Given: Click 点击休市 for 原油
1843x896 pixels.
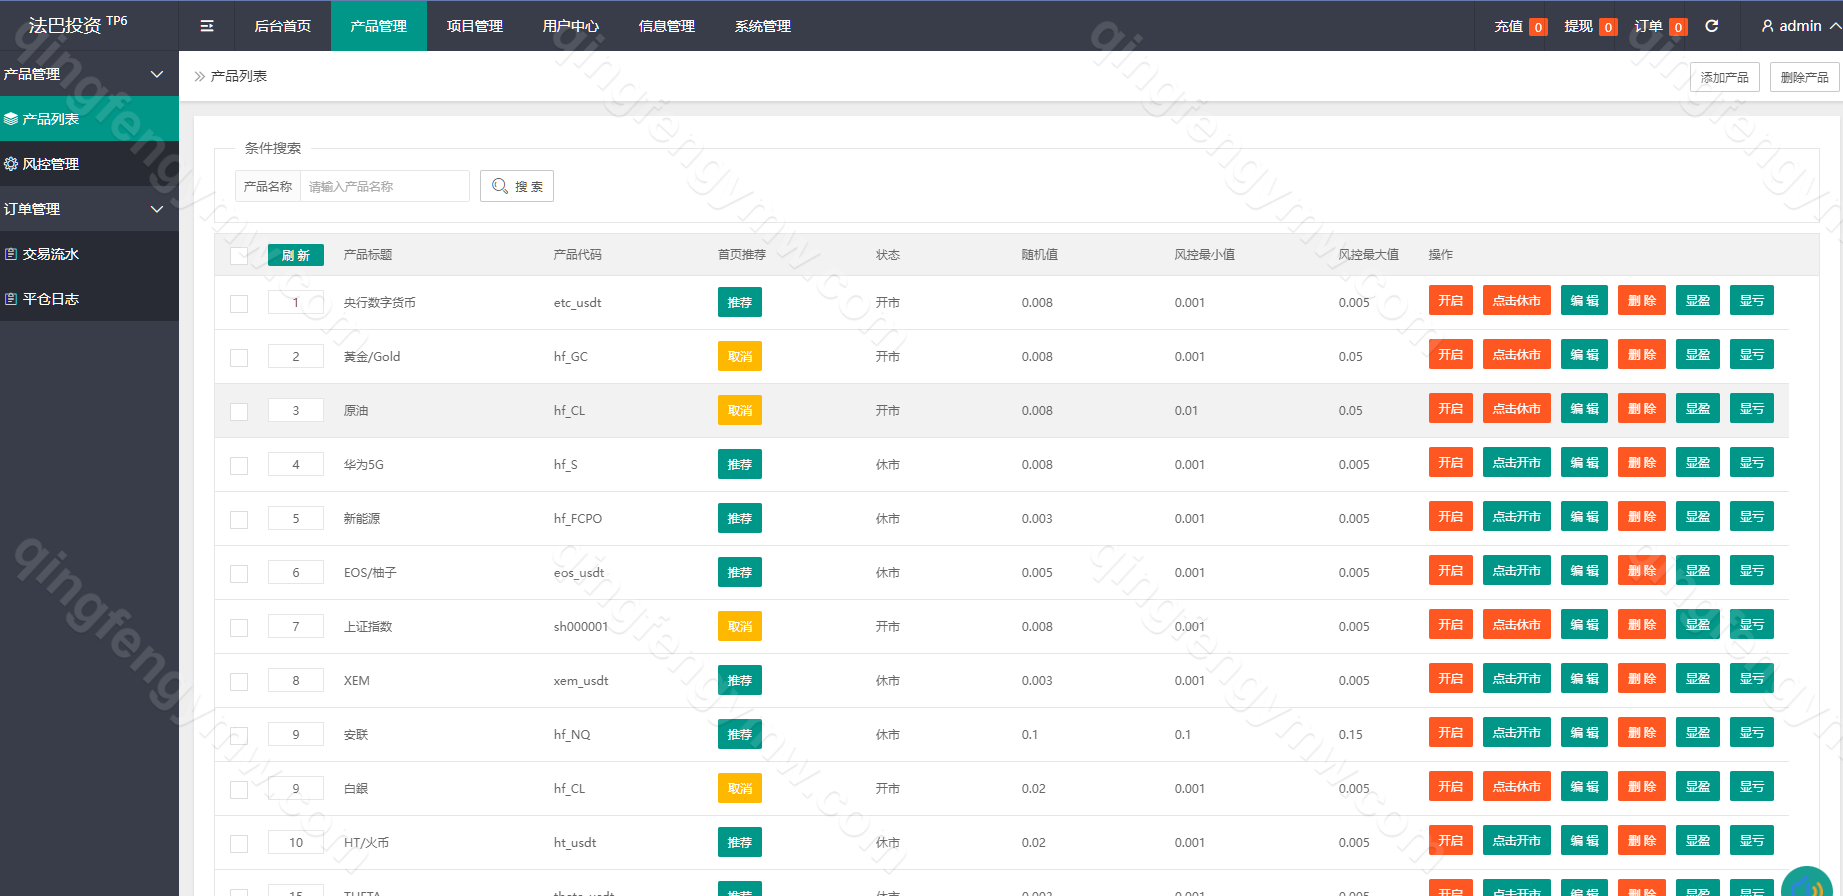Looking at the screenshot, I should coord(1517,408).
